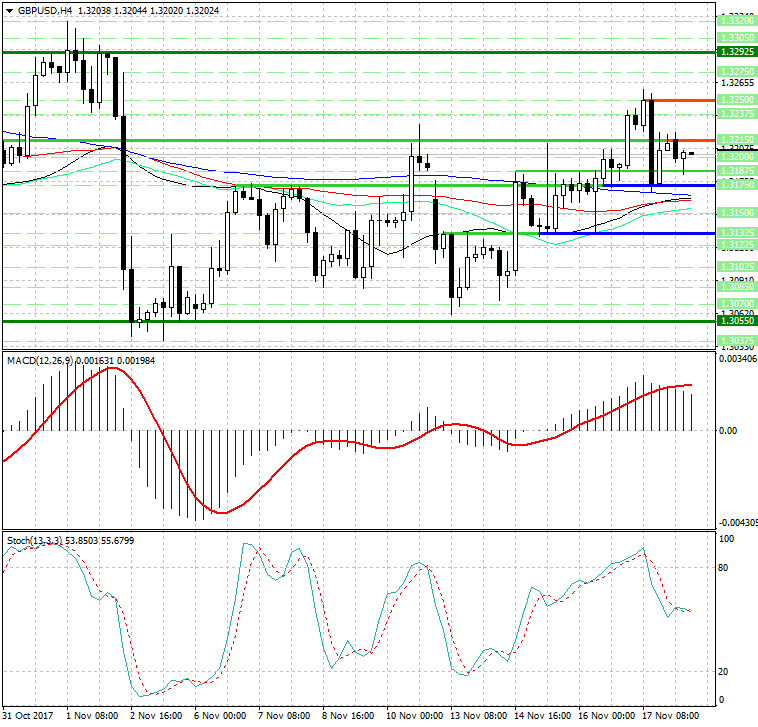Click the 1.31750 price level label
The width and height of the screenshot is (758, 727).
736,185
